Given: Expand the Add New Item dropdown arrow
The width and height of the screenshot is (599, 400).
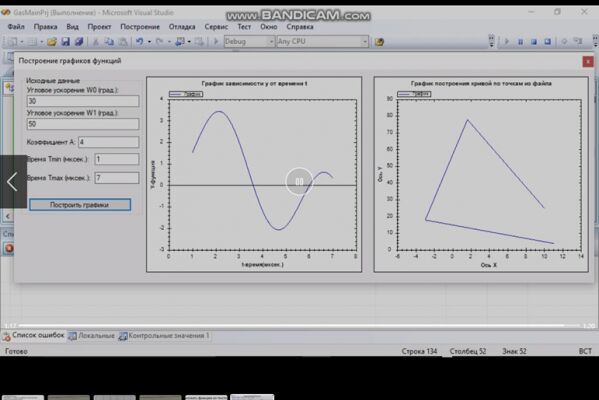Looking at the screenshot, I should point(42,42).
